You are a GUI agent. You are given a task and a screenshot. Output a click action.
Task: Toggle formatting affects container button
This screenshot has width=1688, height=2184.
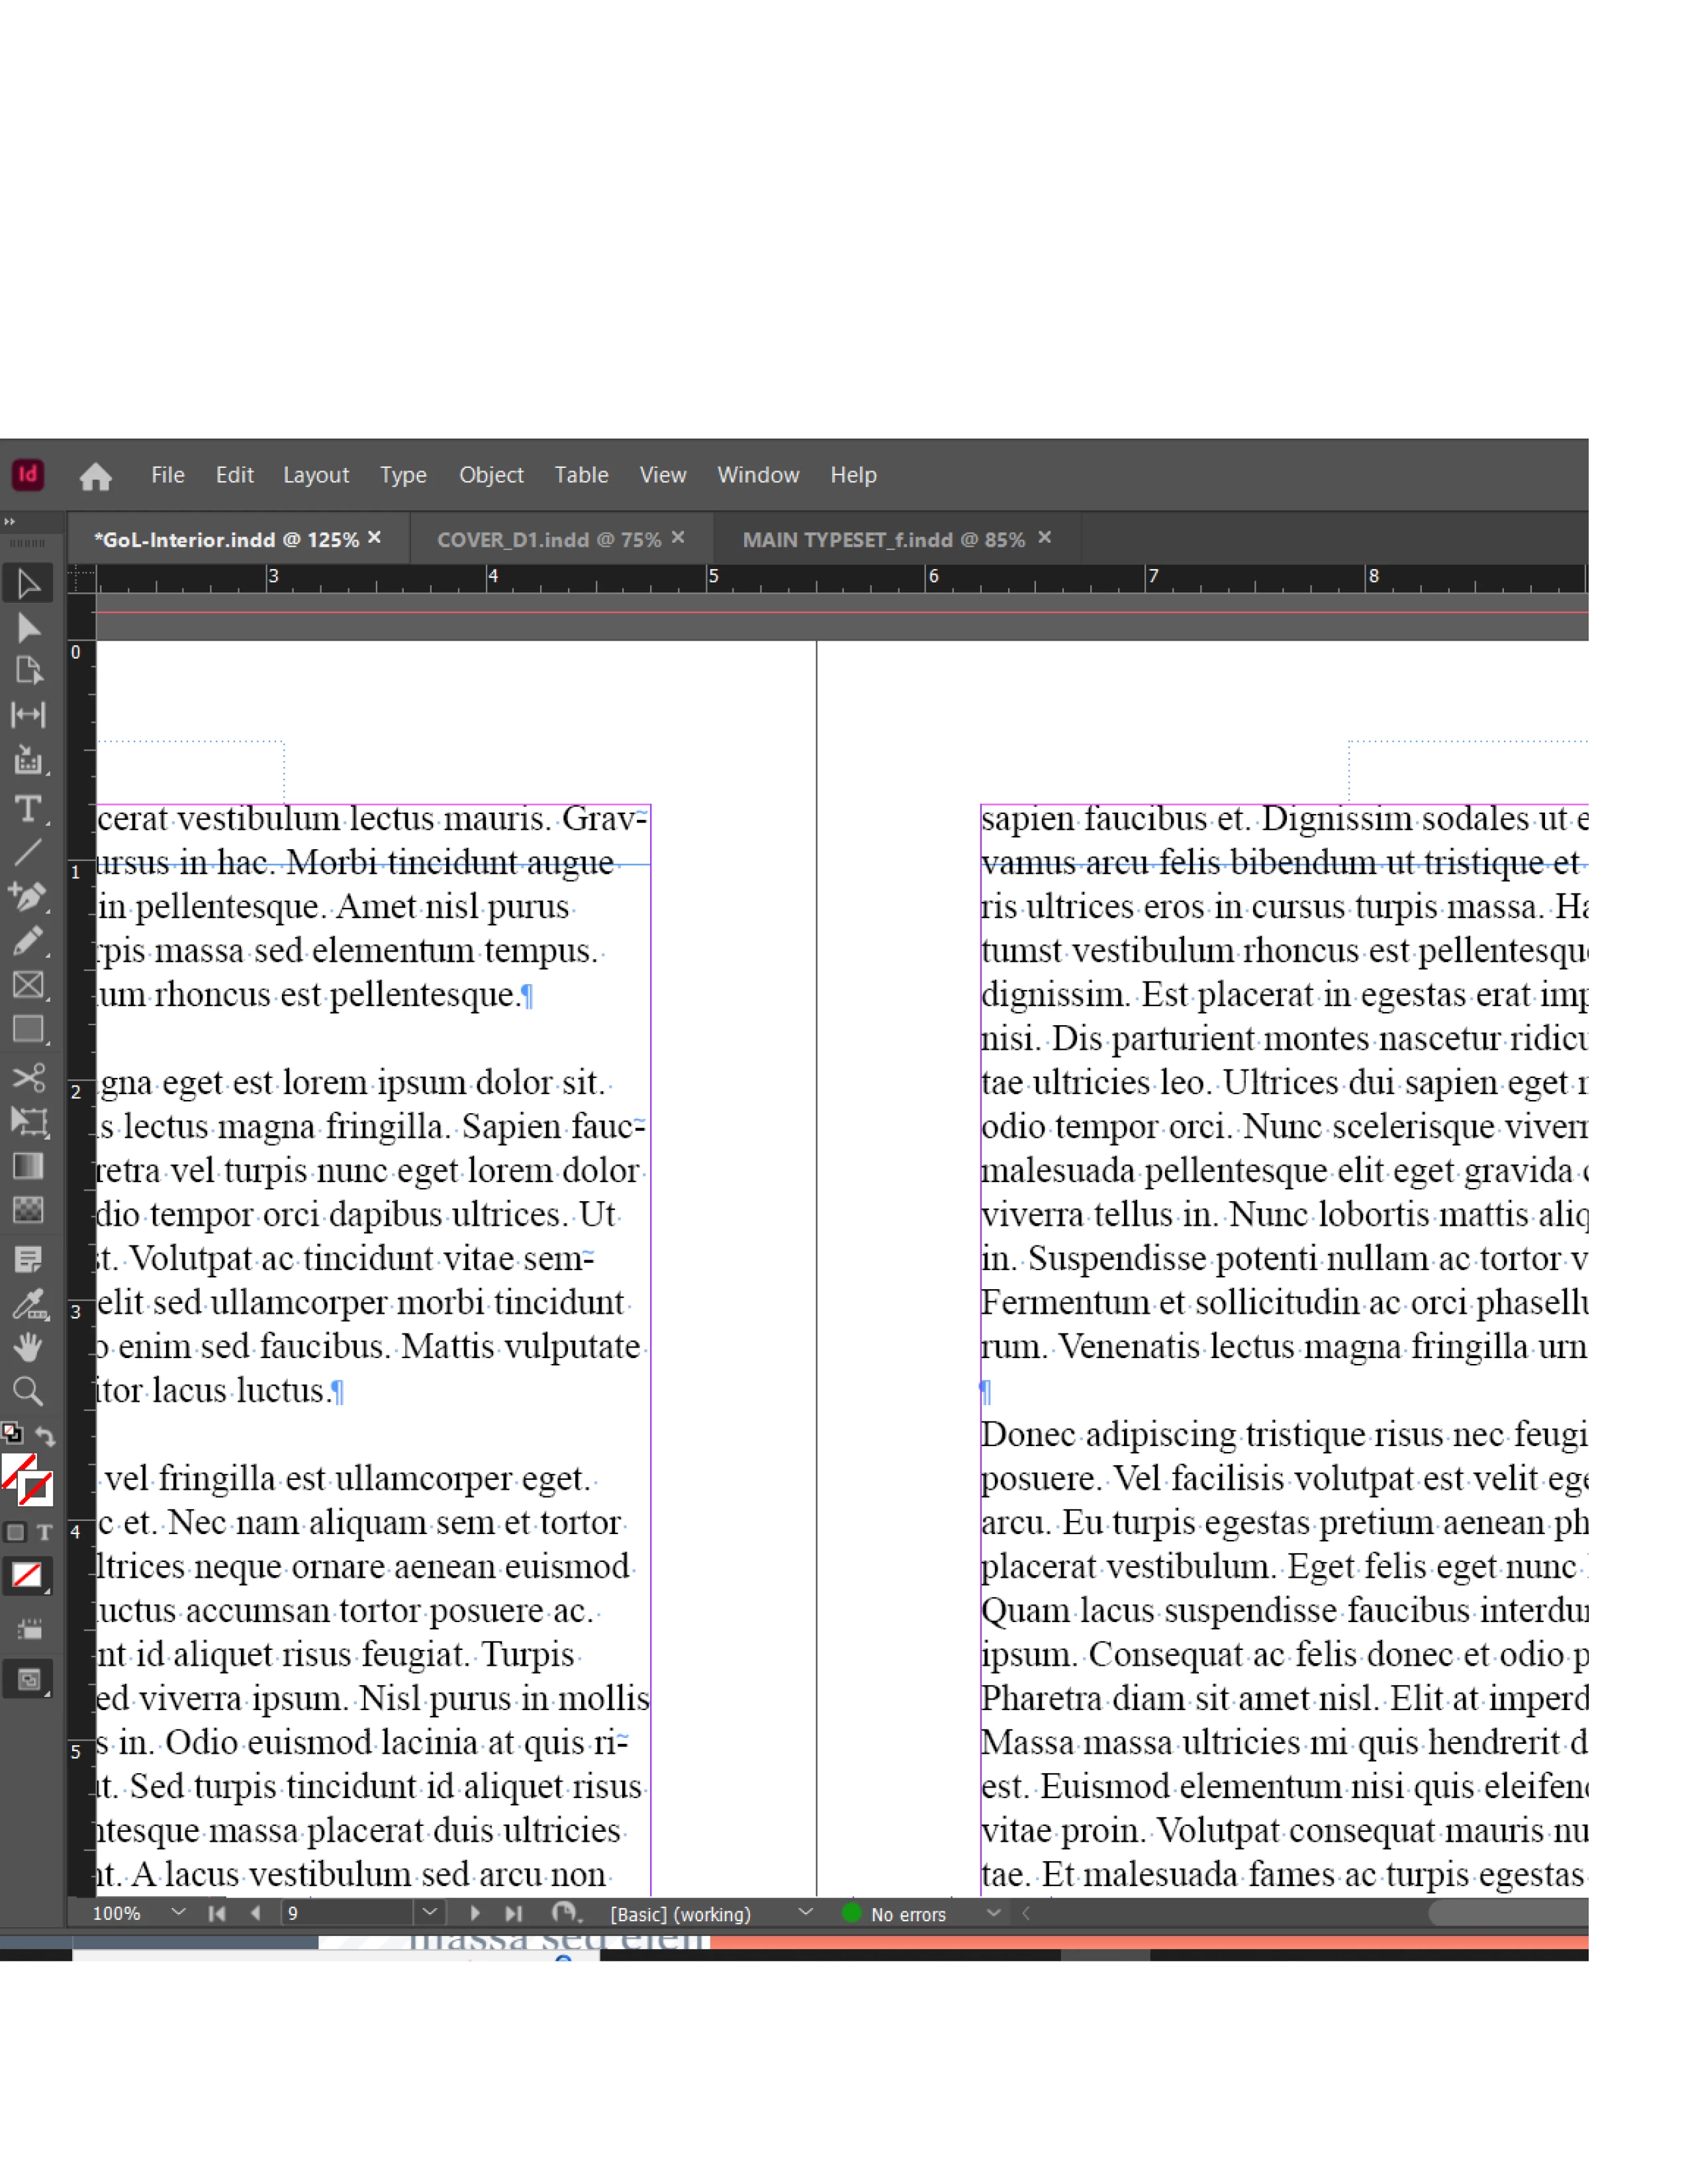pos(15,1532)
